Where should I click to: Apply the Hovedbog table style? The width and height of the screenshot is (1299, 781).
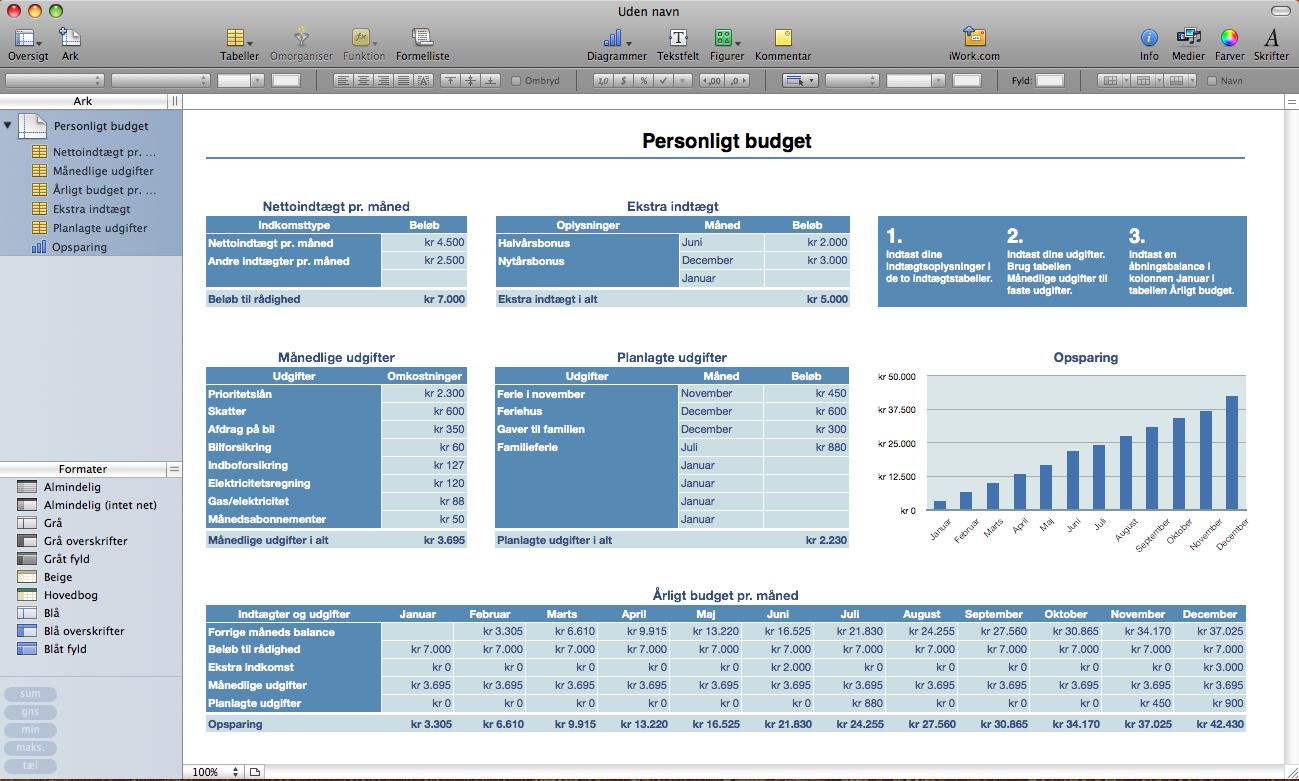click(x=71, y=595)
